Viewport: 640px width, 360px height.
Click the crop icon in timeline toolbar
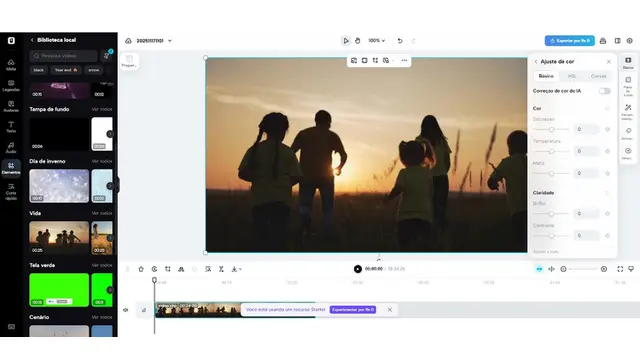point(168,269)
